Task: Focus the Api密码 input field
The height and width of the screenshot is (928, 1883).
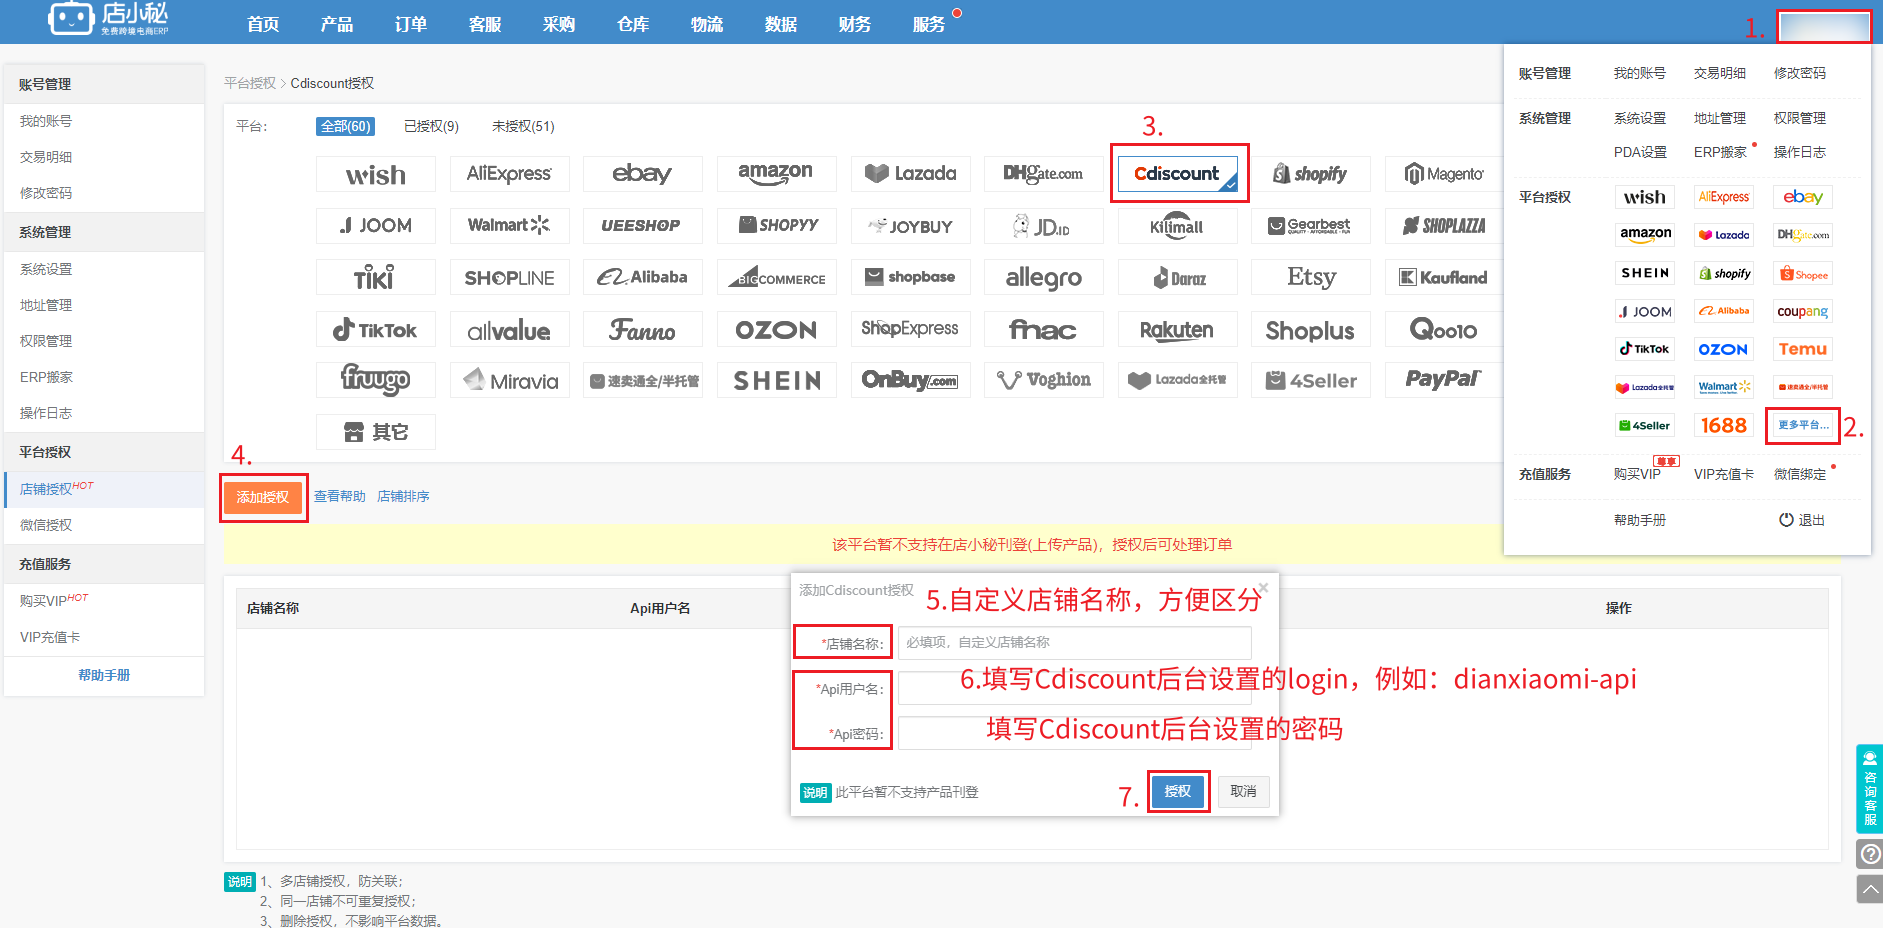Action: tap(1074, 733)
